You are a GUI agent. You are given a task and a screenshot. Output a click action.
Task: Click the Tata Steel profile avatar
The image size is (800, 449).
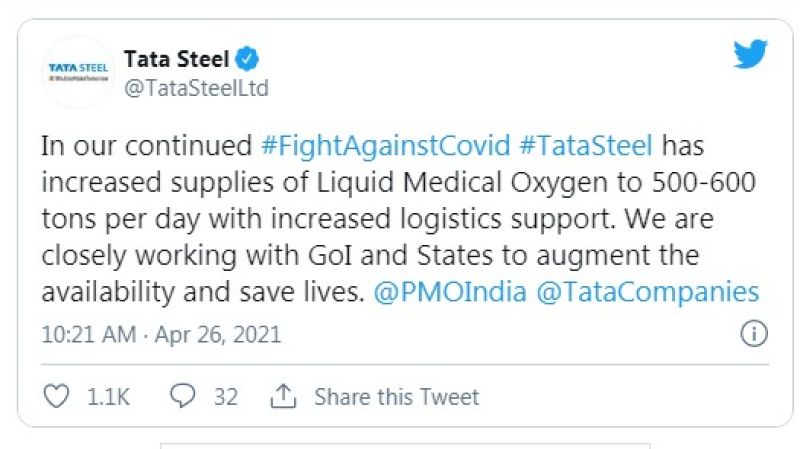pos(78,71)
